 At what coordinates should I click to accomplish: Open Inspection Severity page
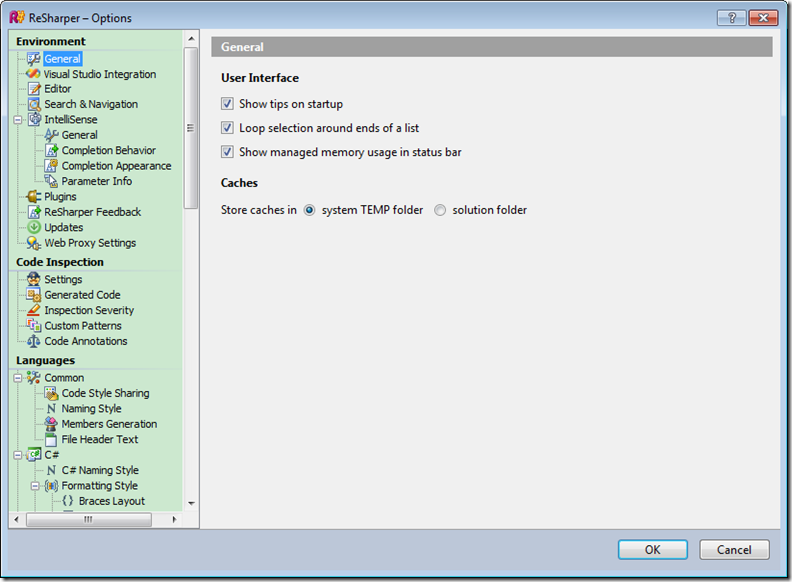coord(89,310)
